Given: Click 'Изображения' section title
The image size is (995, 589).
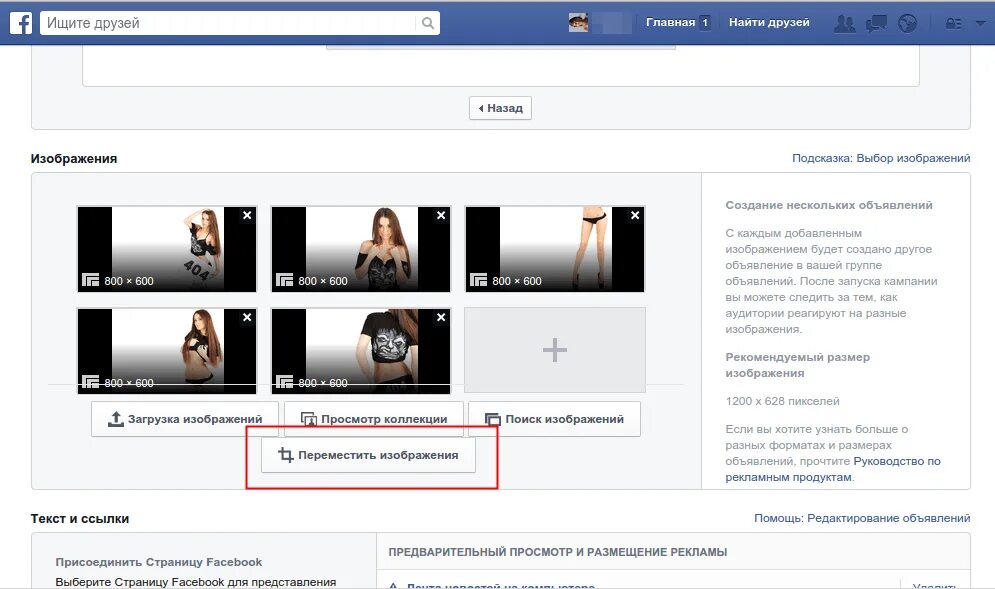Looking at the screenshot, I should 74,159.
